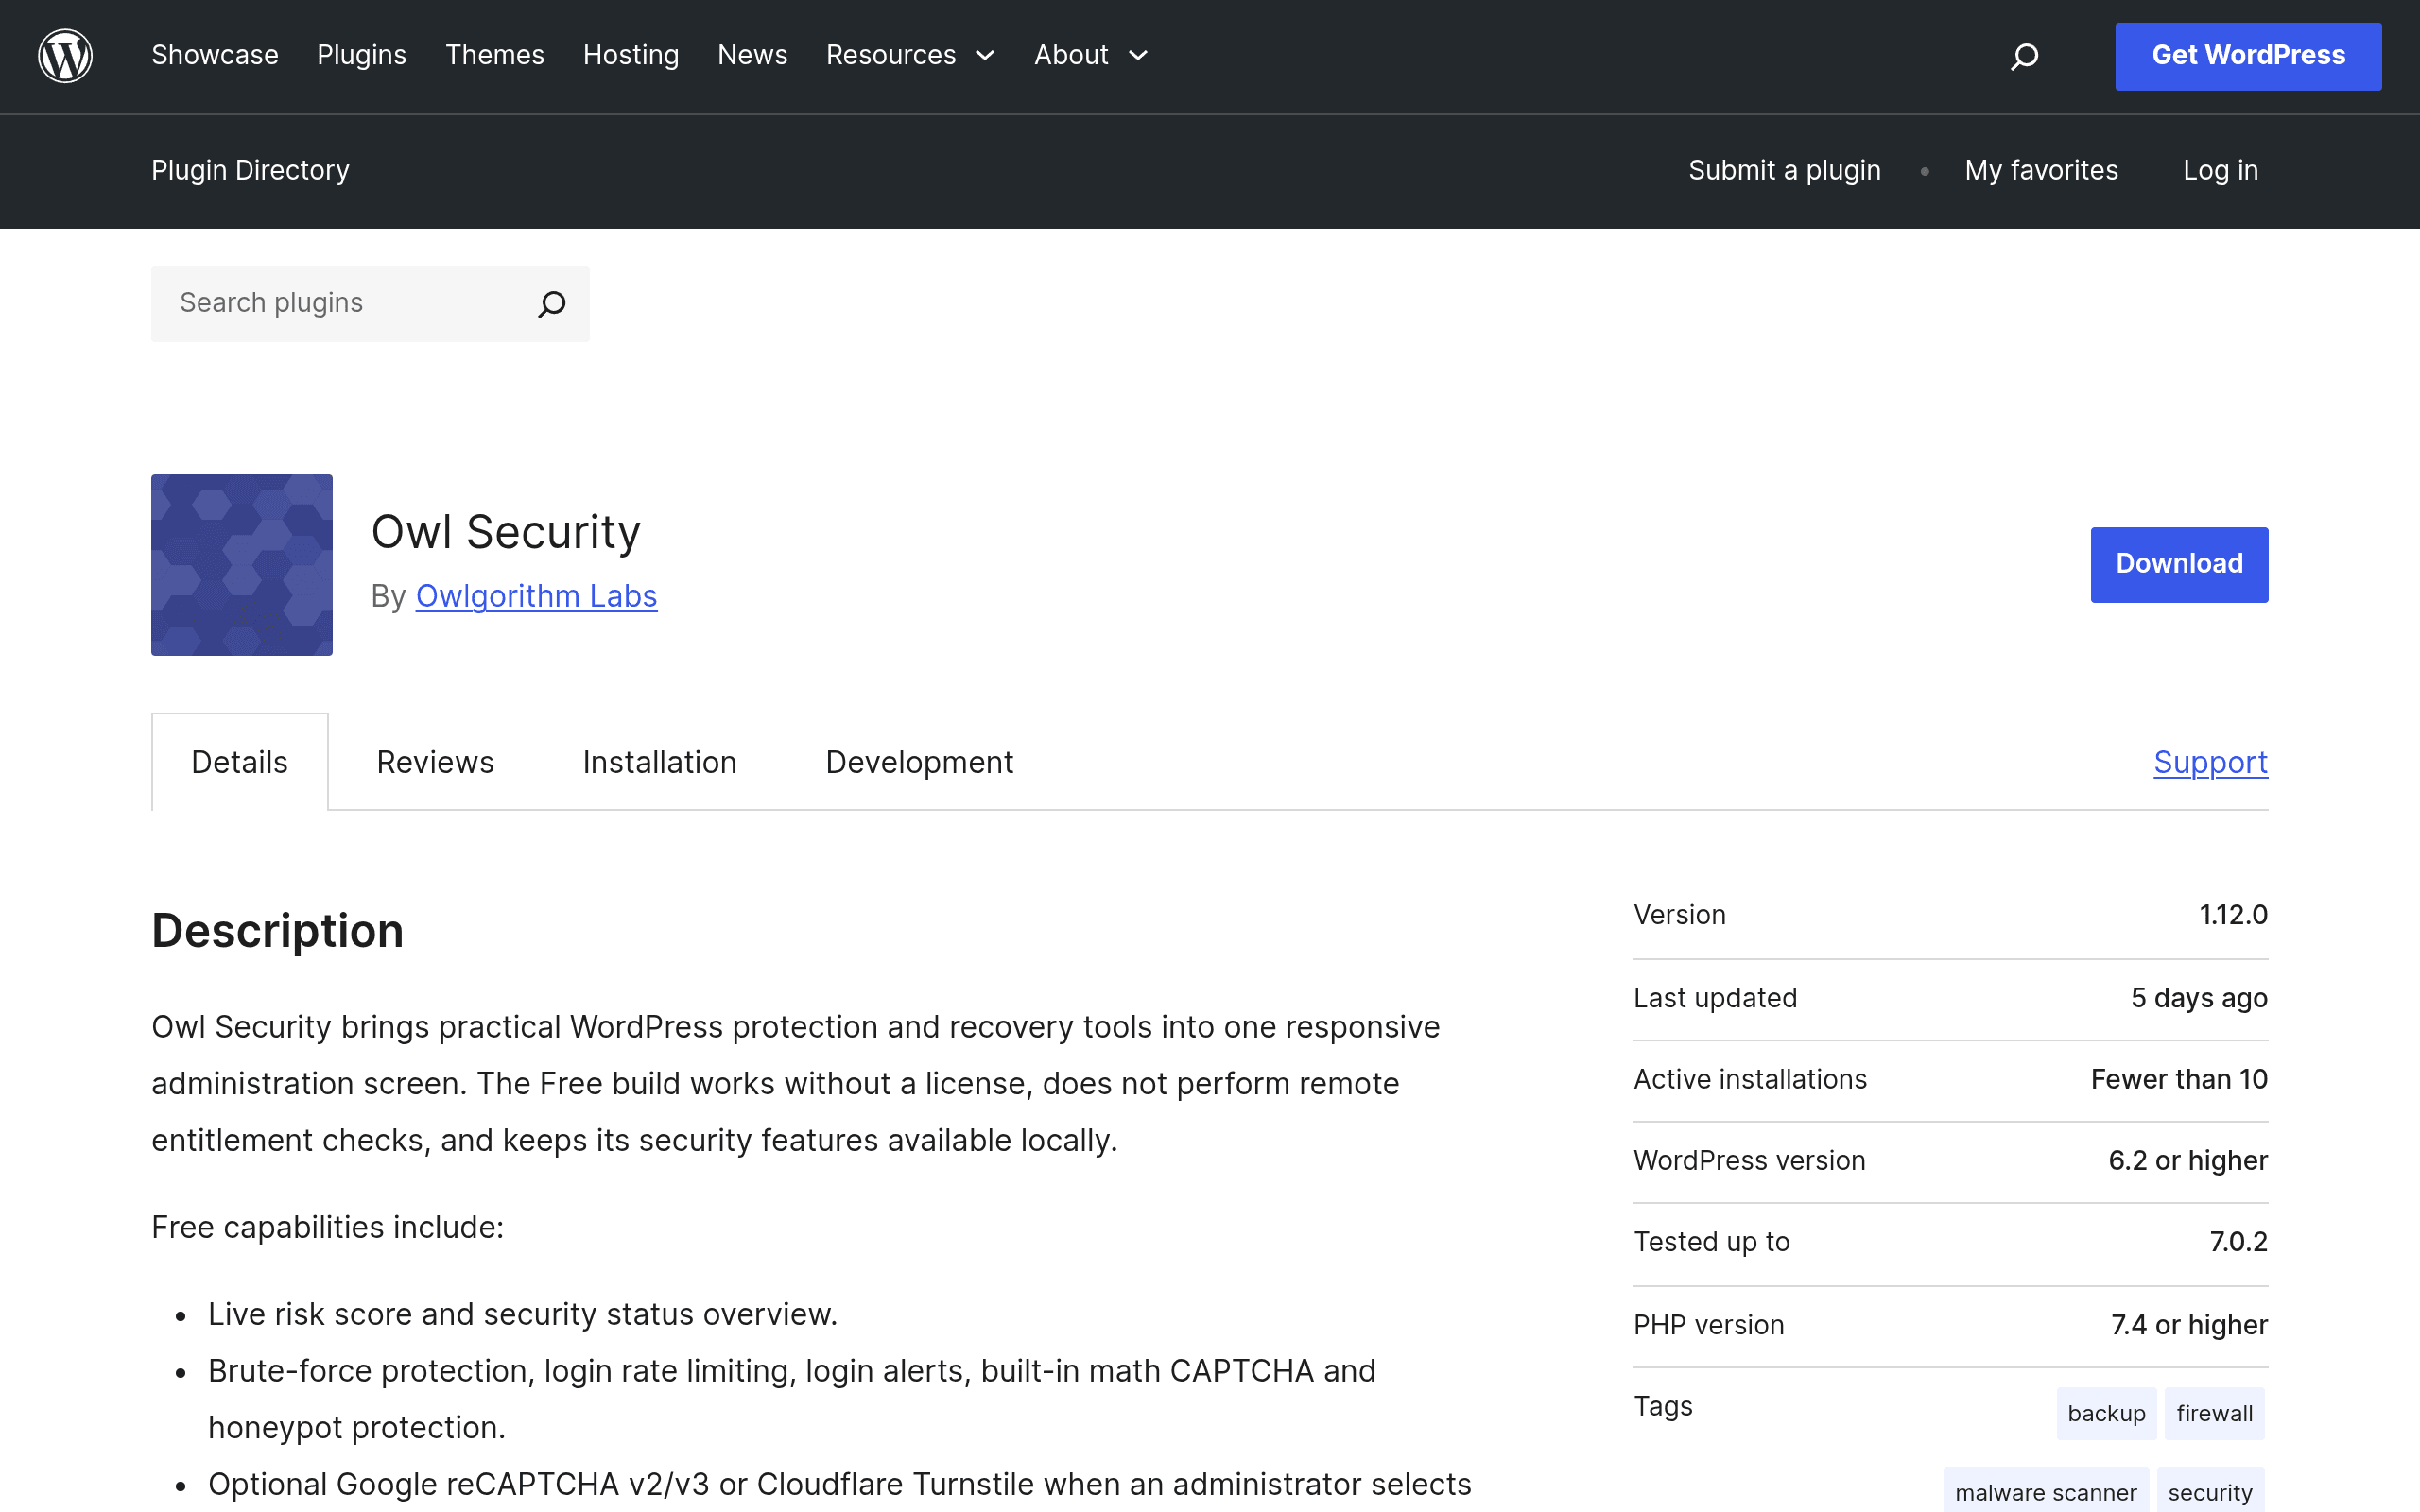Go to Plugin Directory home
Image resolution: width=2420 pixels, height=1512 pixels.
point(250,170)
